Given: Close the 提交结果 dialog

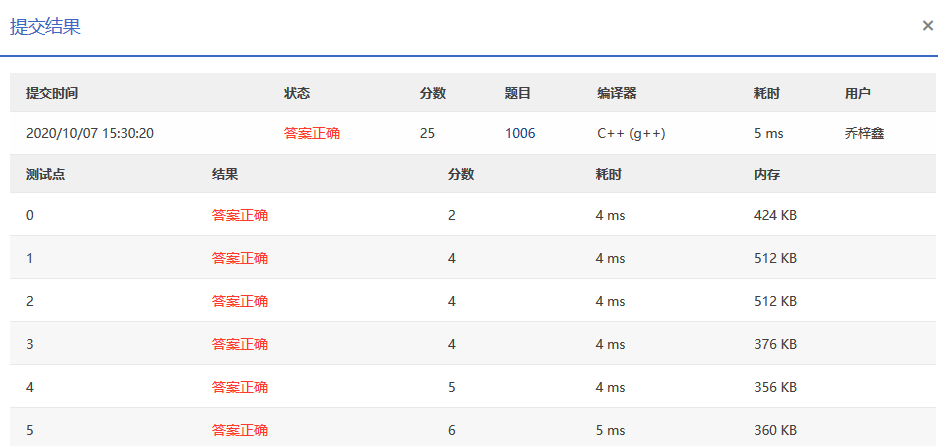Looking at the screenshot, I should pyautogui.click(x=928, y=26).
